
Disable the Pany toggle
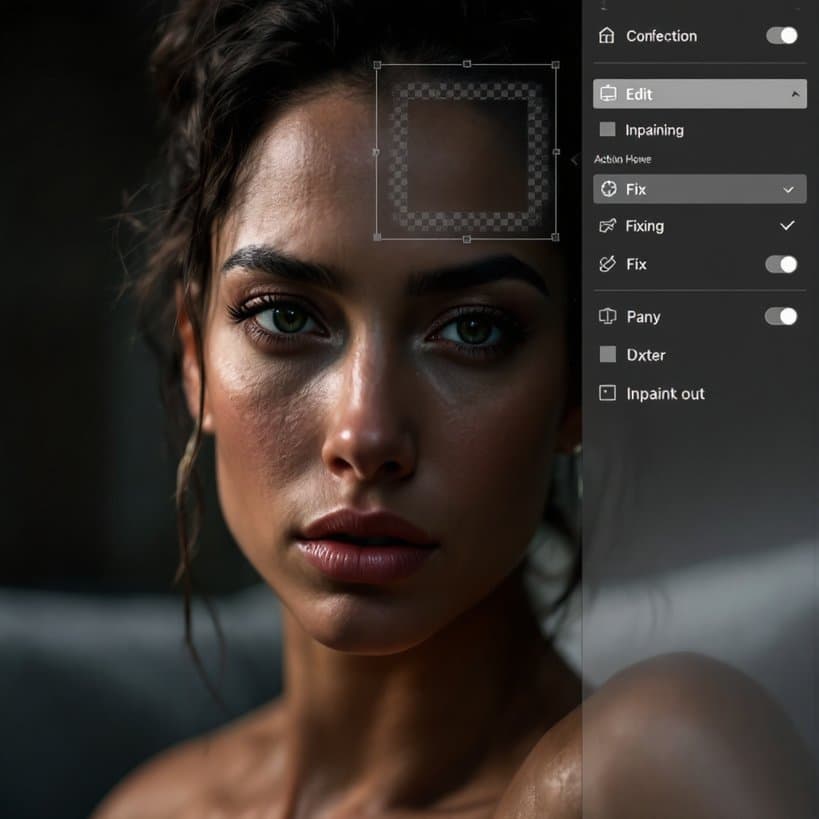pyautogui.click(x=781, y=316)
